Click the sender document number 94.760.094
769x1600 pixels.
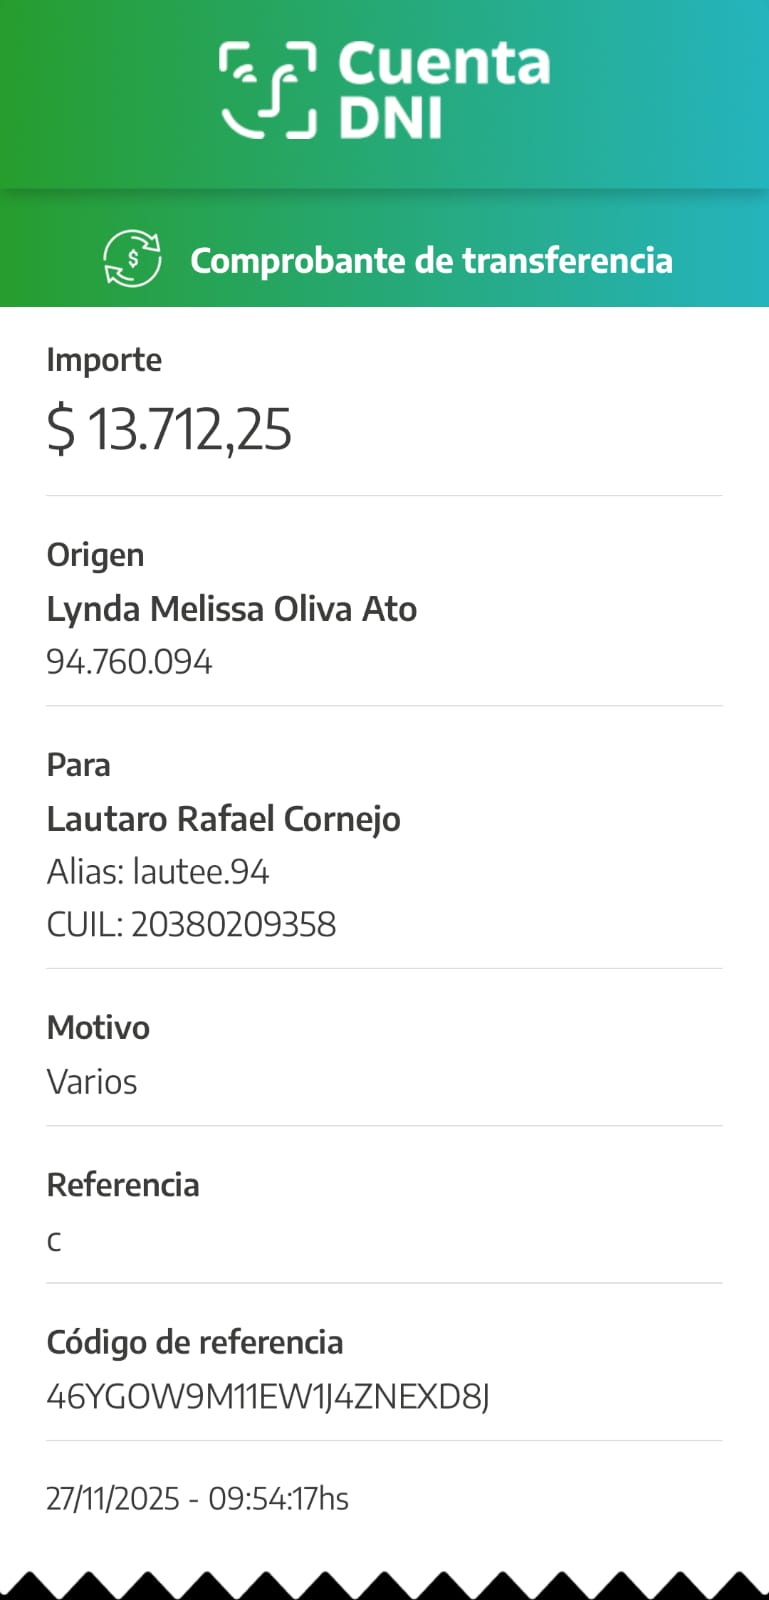point(129,662)
